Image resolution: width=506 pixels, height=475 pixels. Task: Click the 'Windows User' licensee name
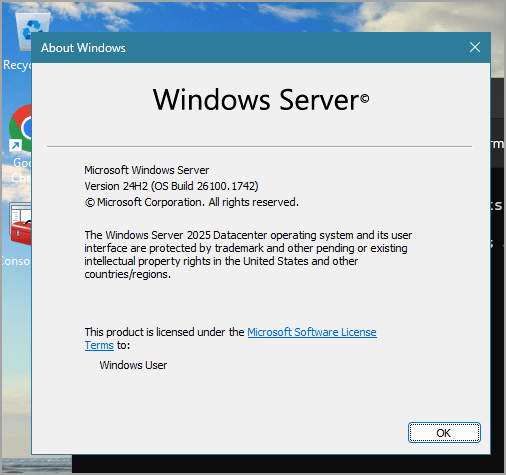133,365
